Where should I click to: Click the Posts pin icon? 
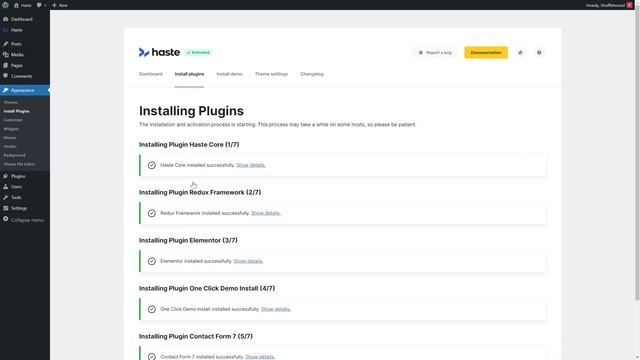(6, 44)
